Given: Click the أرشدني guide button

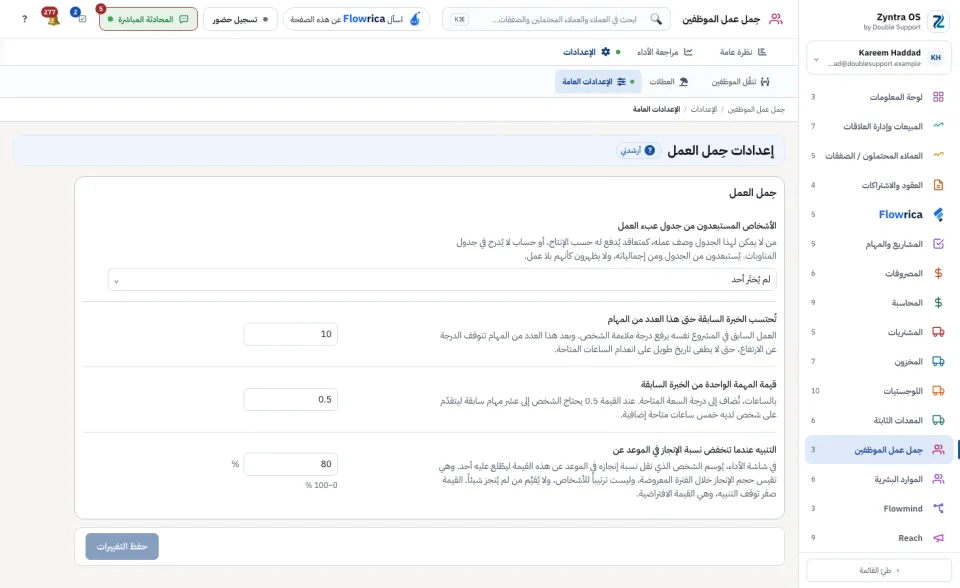Looking at the screenshot, I should click(639, 150).
